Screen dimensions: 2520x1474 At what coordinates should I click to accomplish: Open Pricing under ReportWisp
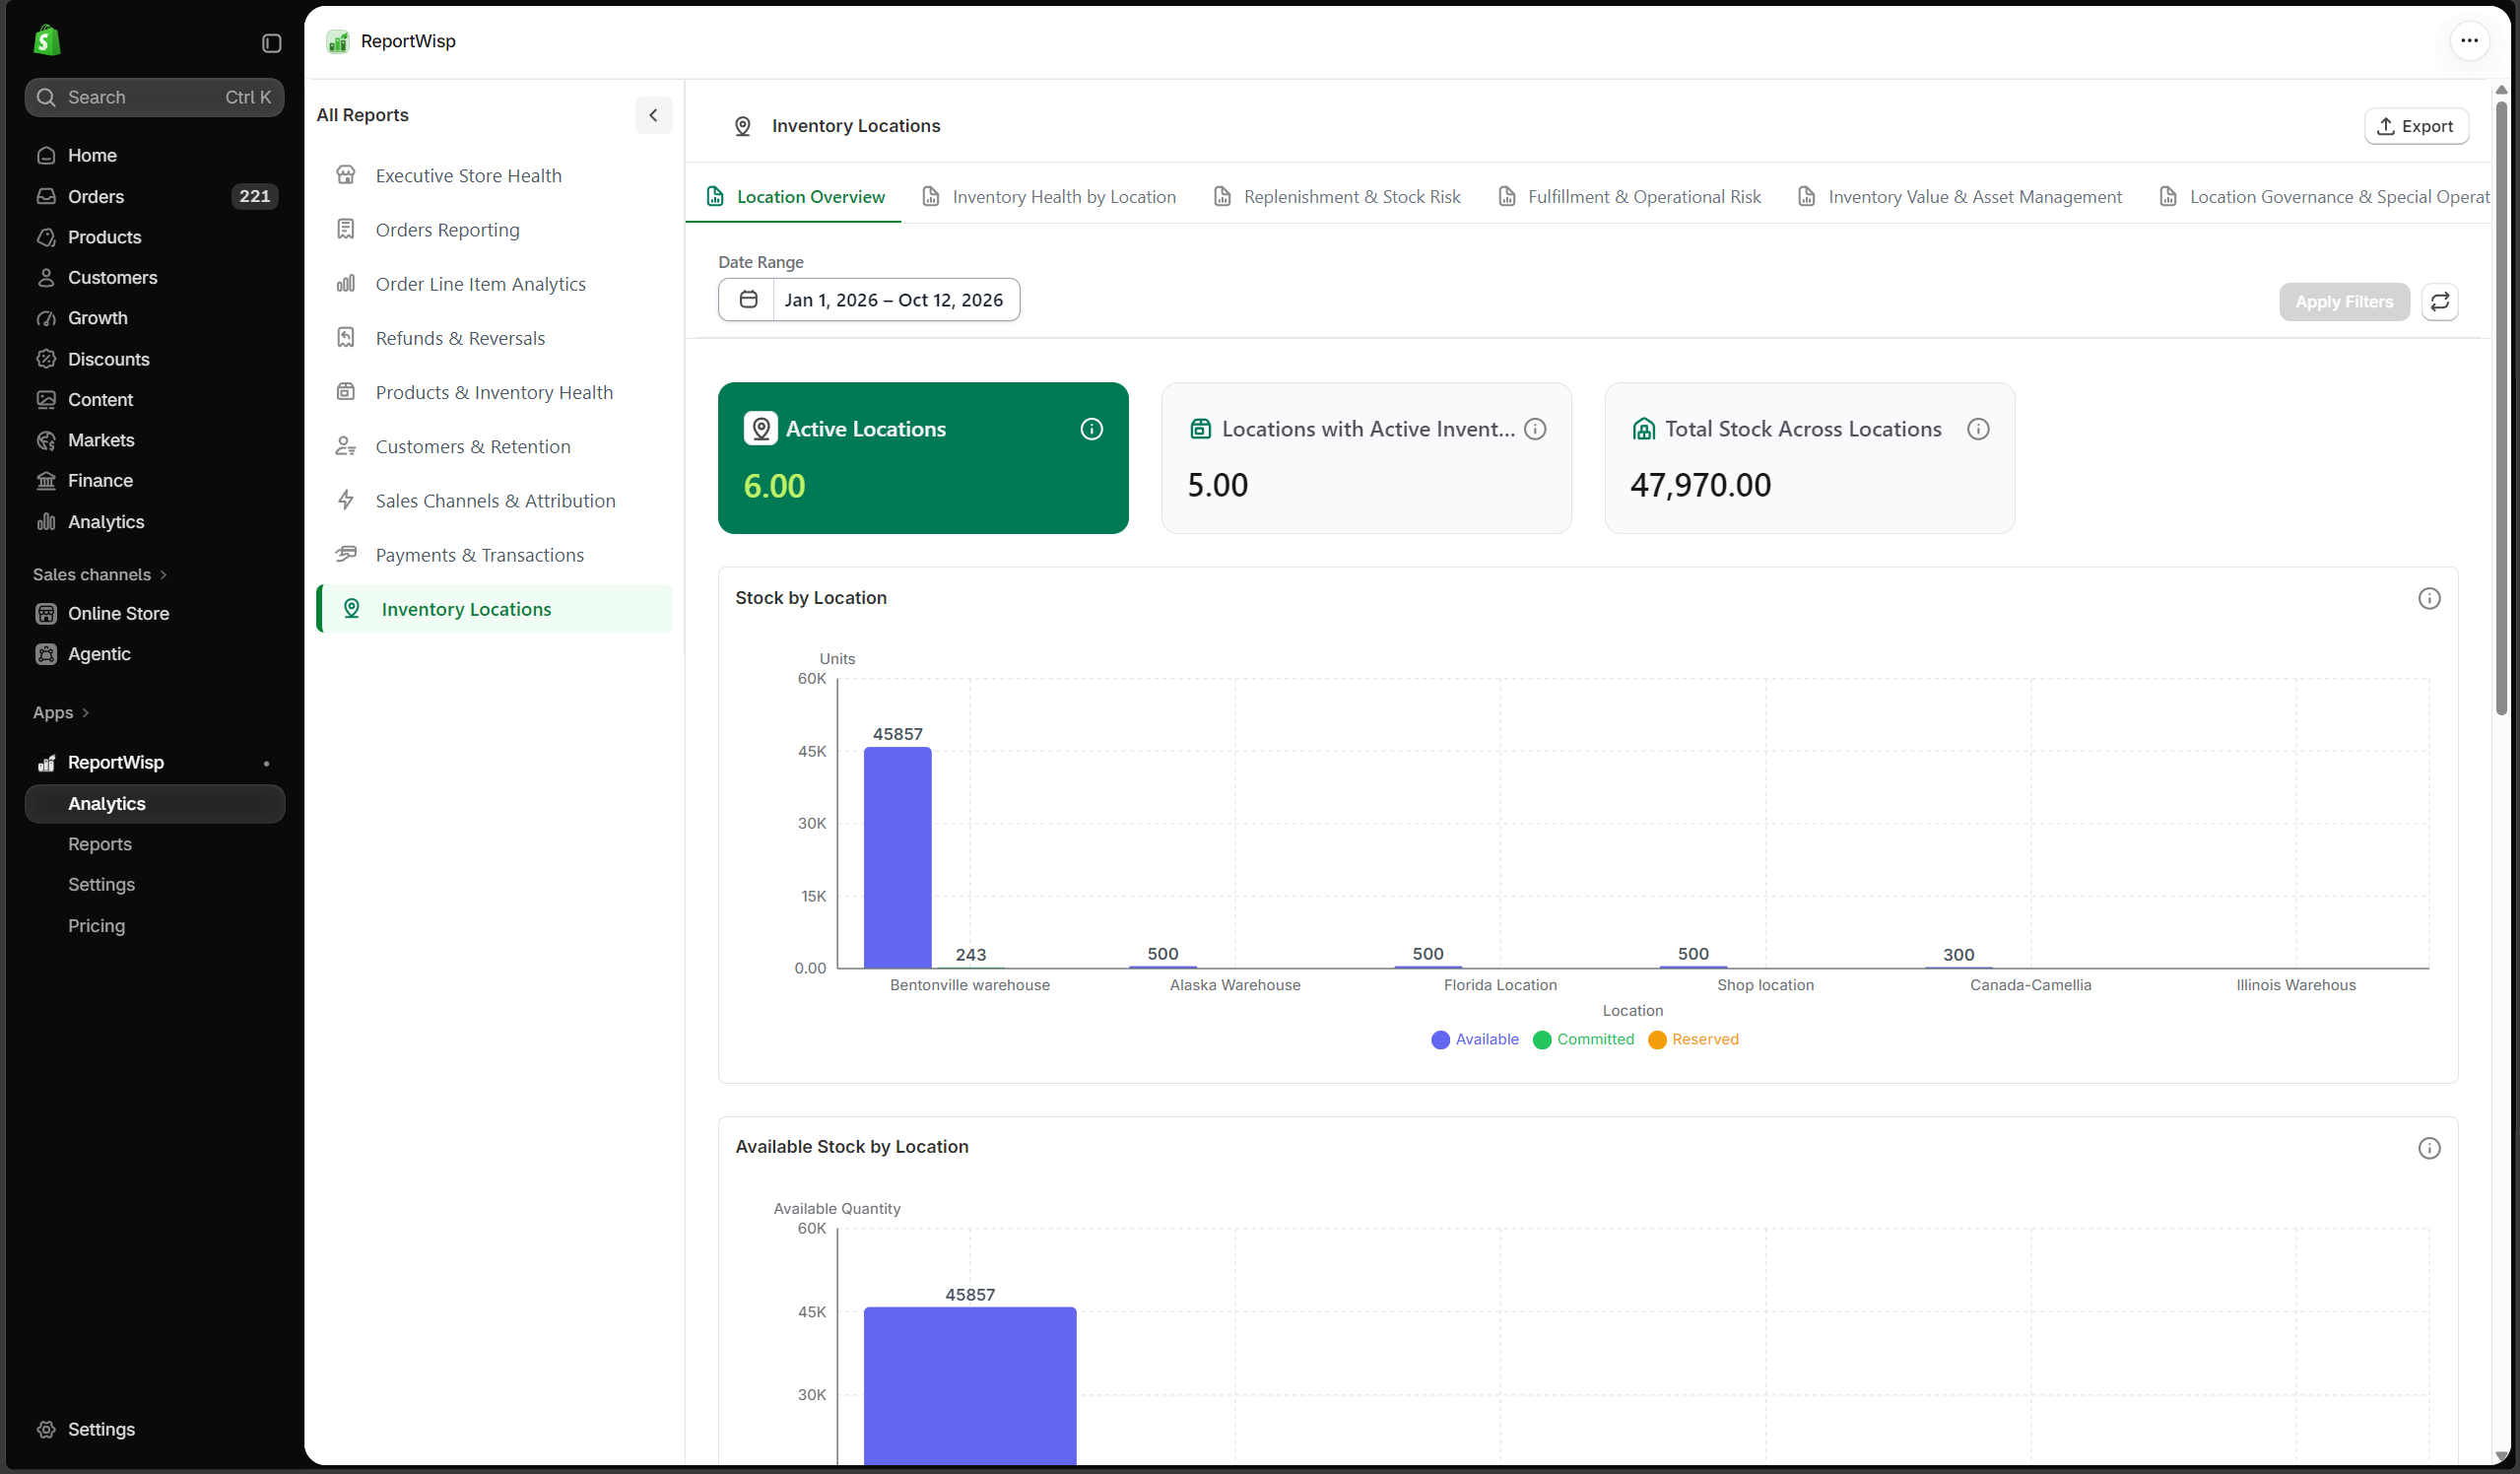155,925
